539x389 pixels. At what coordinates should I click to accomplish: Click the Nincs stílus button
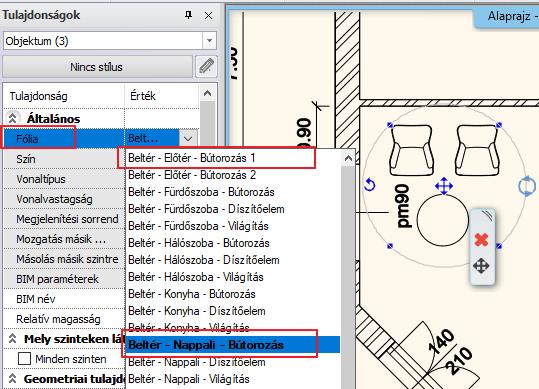pos(97,67)
